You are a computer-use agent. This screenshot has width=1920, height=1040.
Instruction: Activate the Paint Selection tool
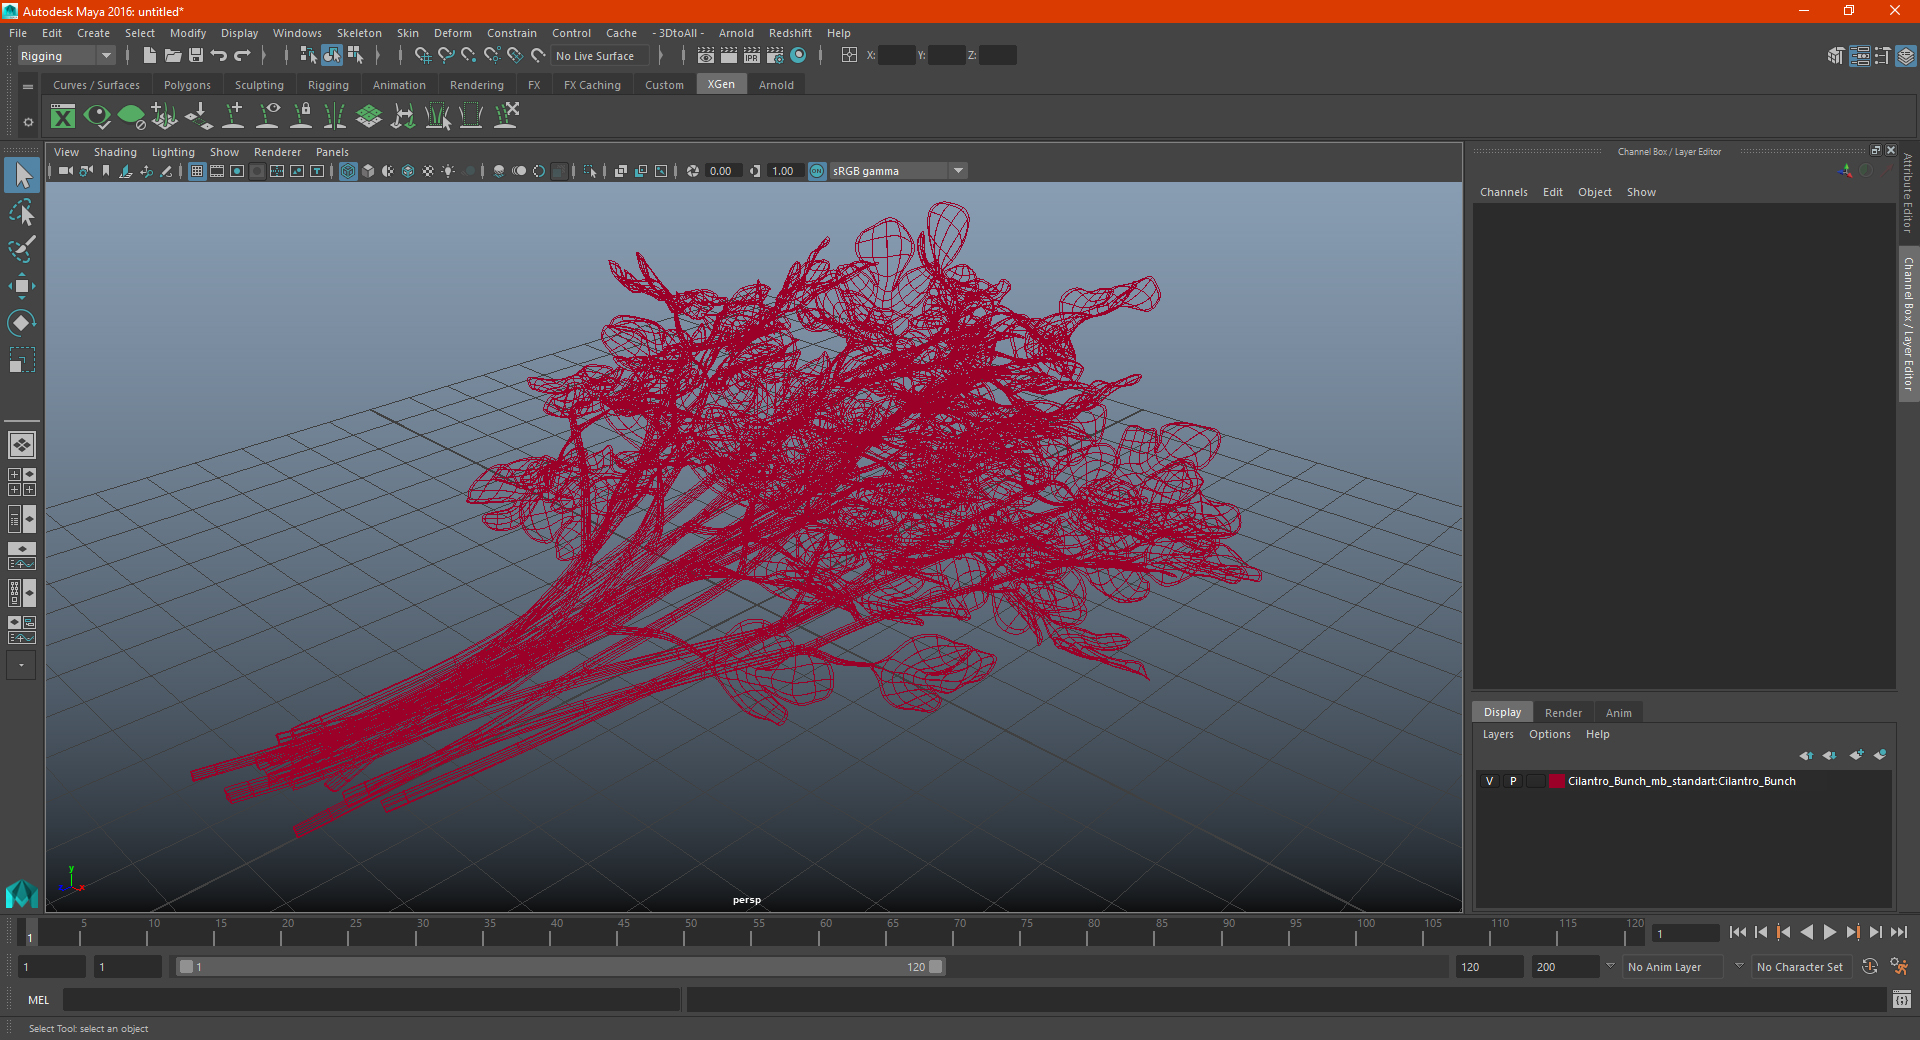[x=21, y=249]
